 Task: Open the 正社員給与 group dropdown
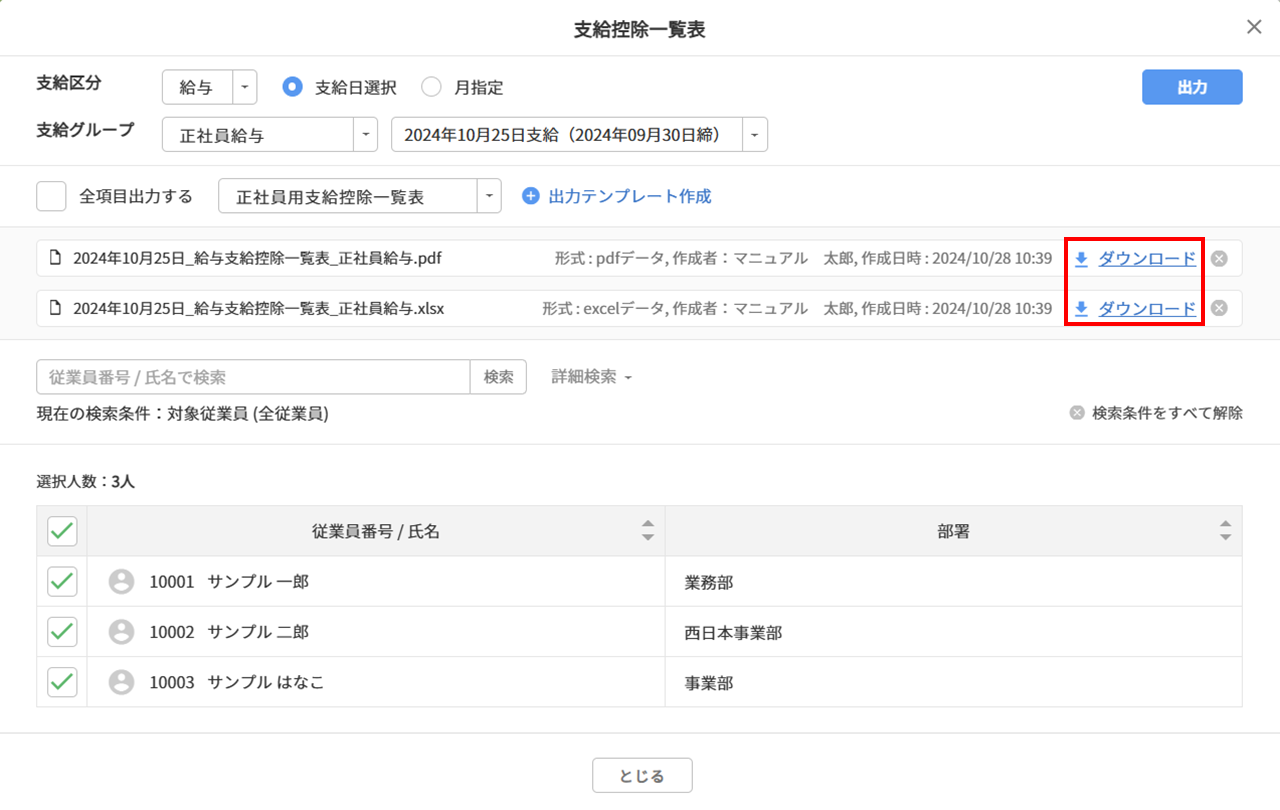click(x=365, y=134)
